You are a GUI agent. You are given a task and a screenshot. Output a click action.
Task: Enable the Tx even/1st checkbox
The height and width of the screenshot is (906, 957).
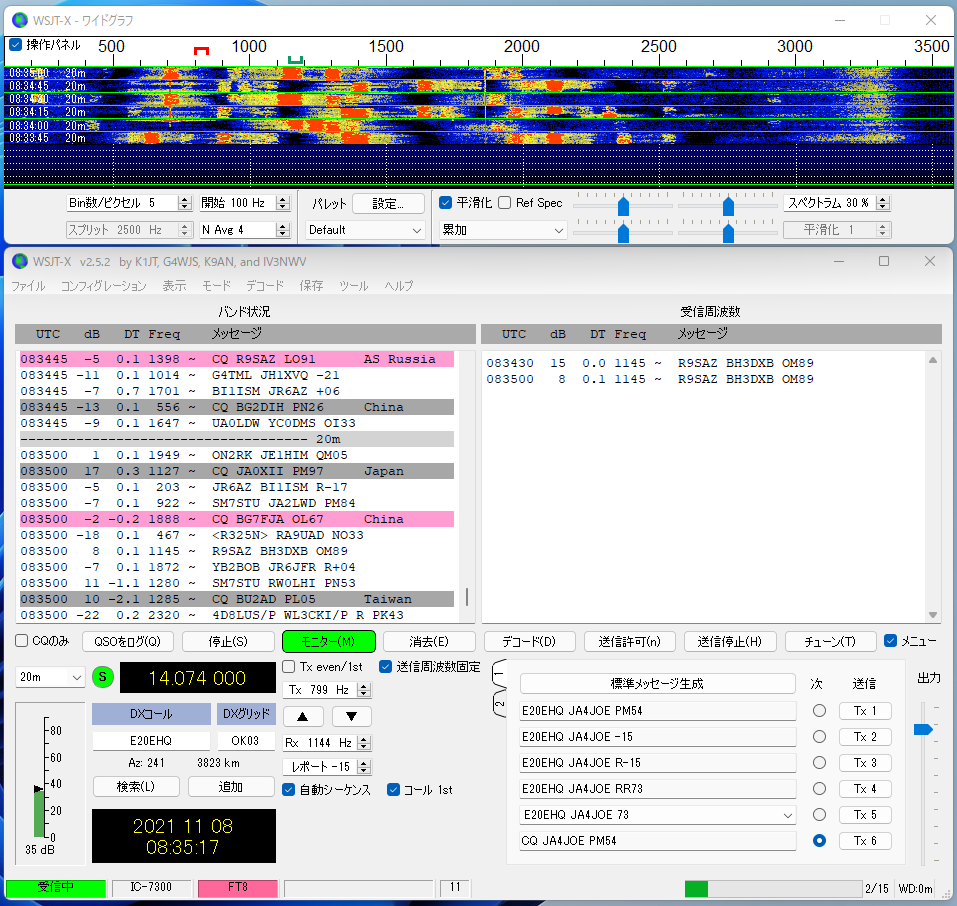coord(290,667)
